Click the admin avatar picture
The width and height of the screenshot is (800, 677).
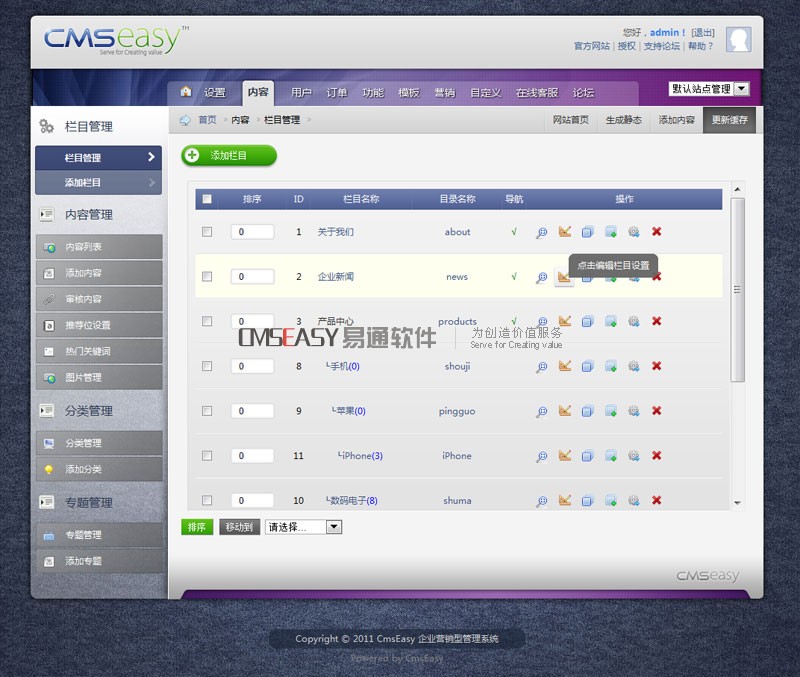tap(738, 40)
